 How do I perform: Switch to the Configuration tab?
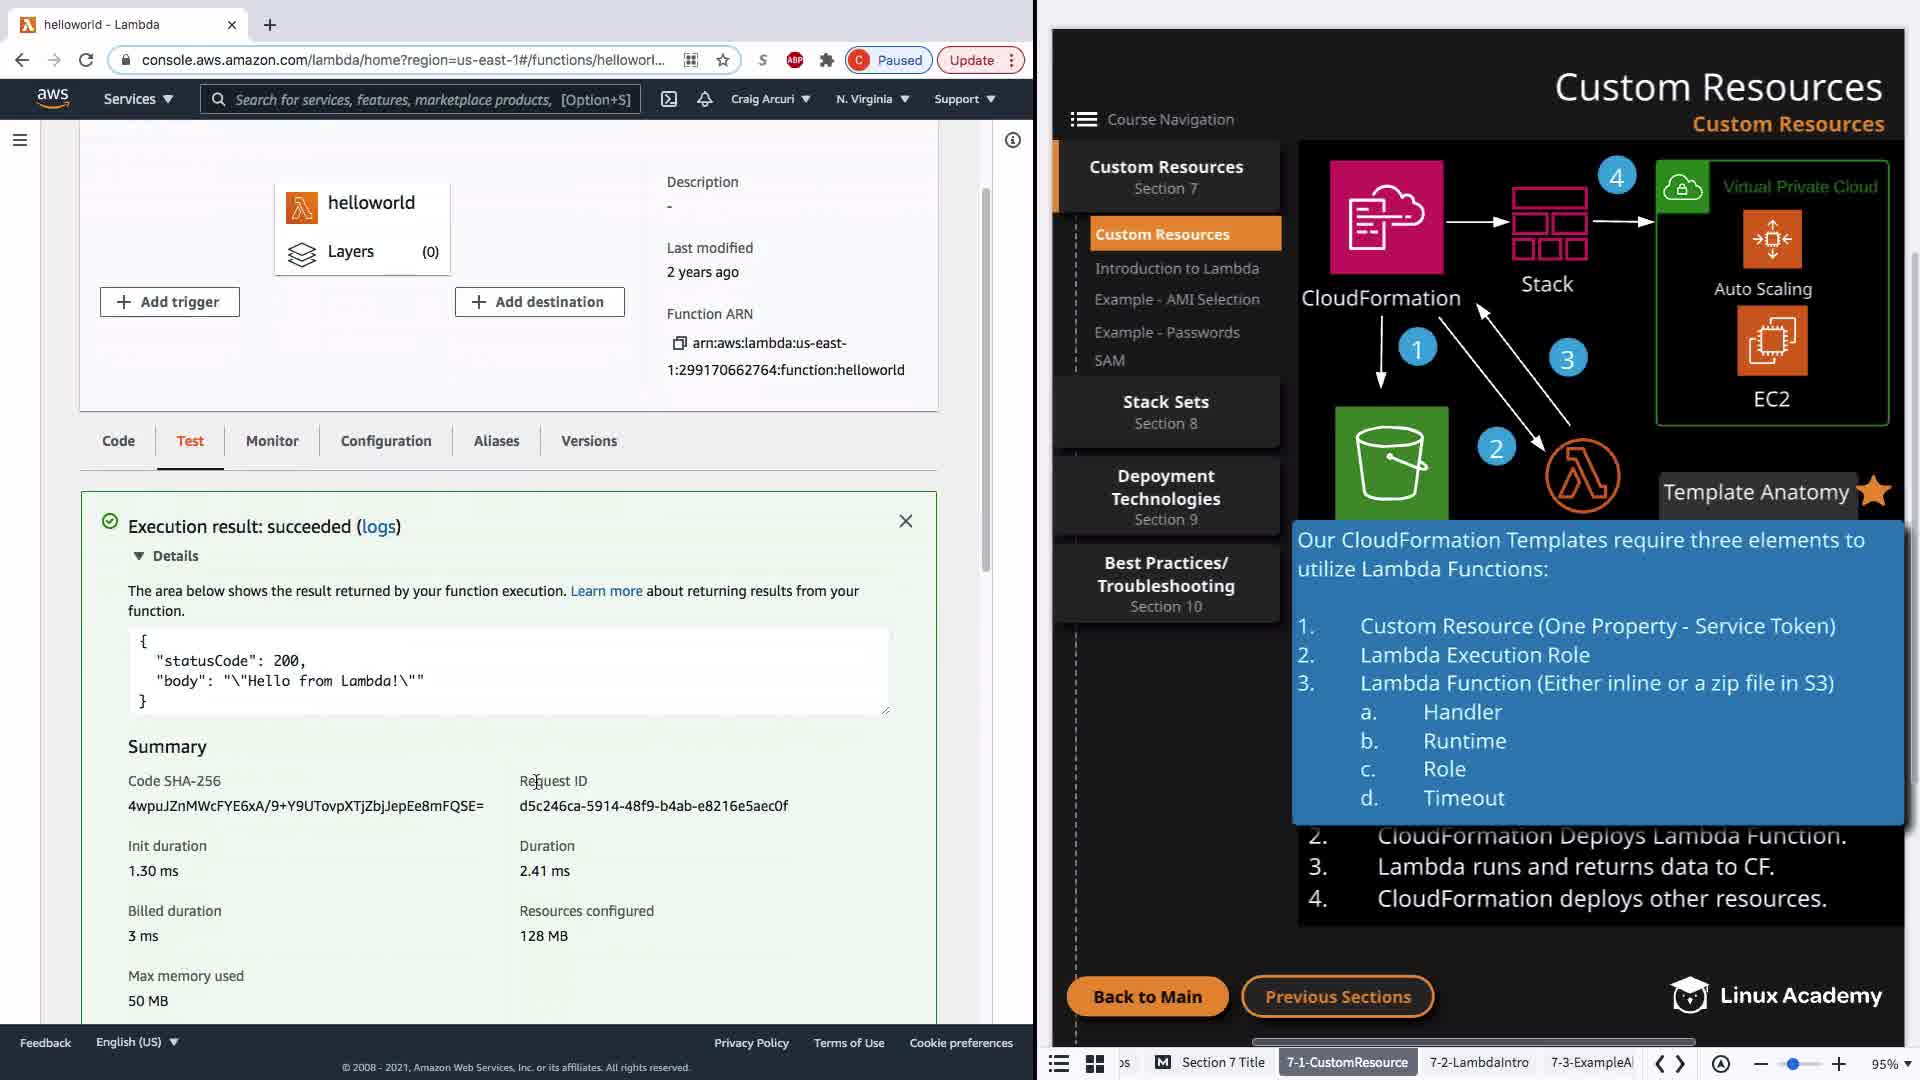(x=386, y=441)
